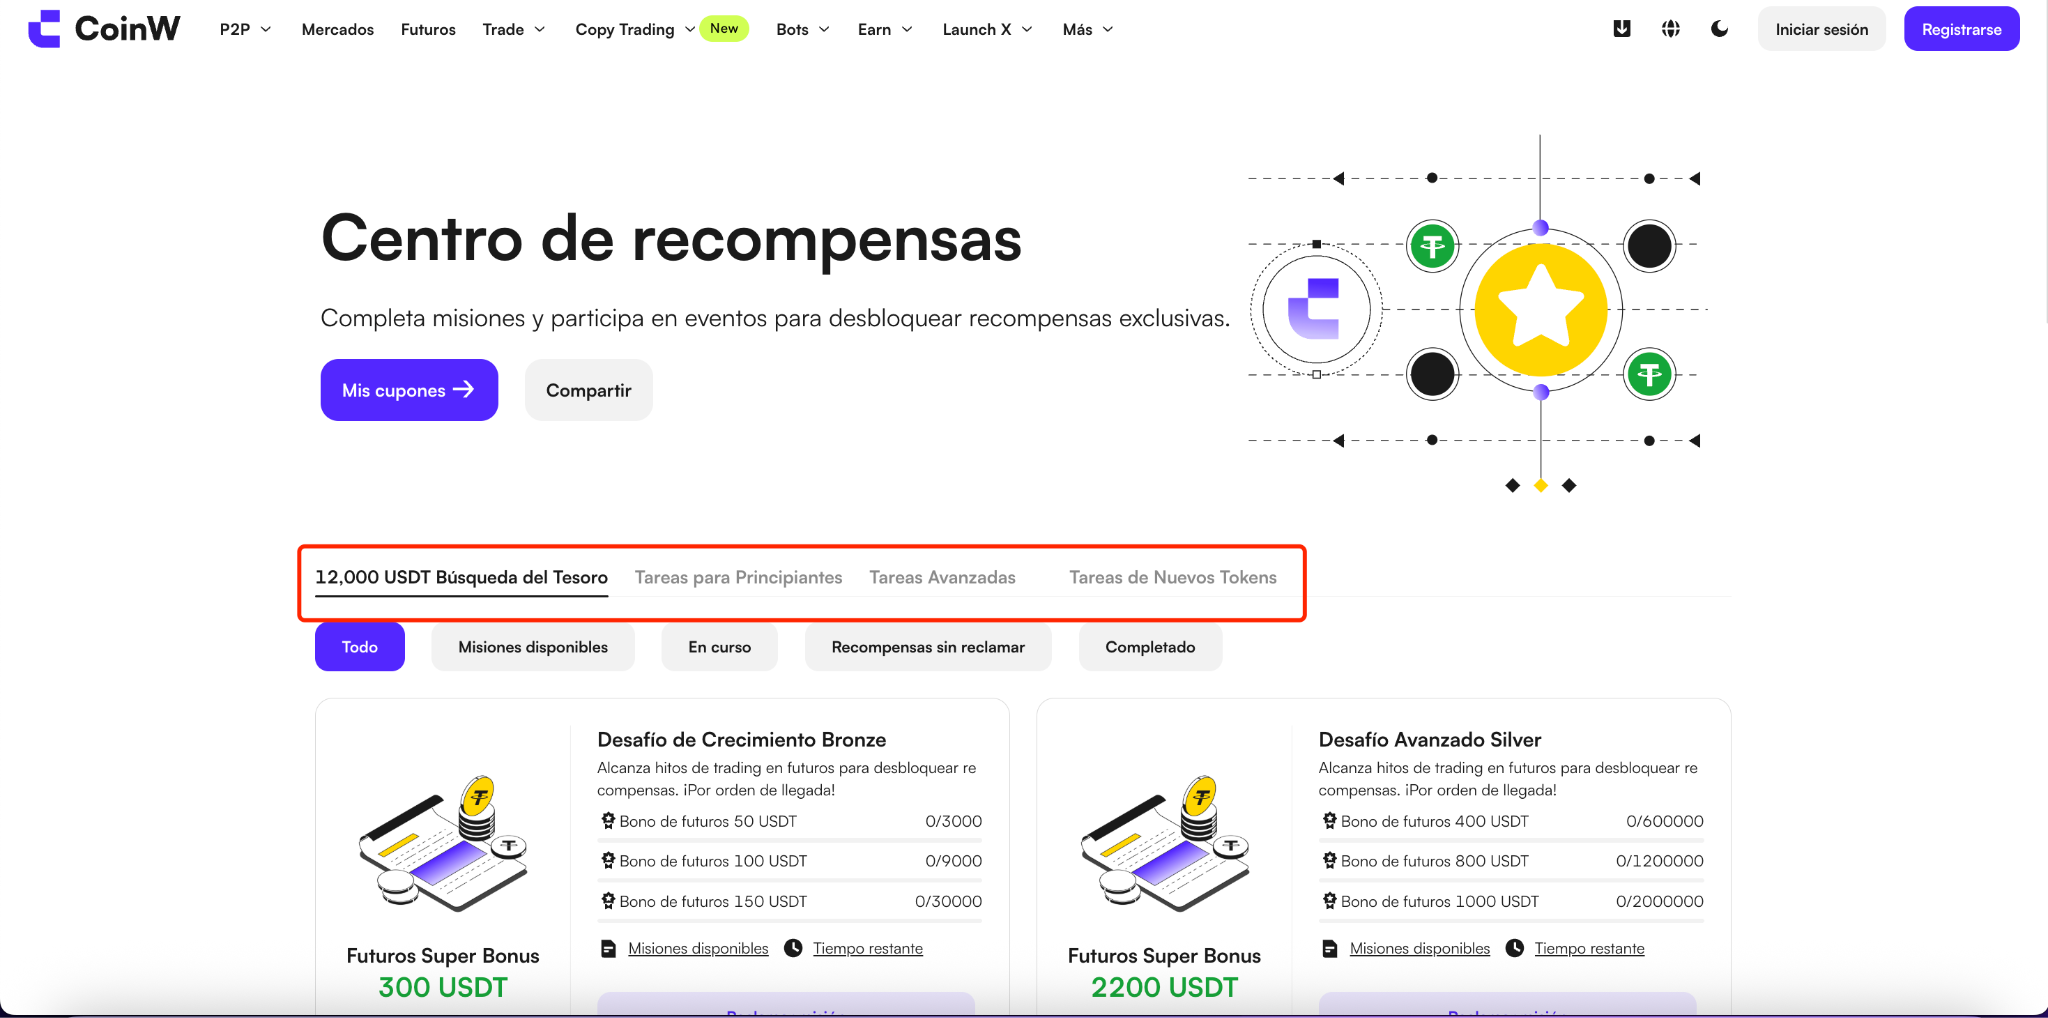Click Bono de futuros 1000 USDT row
The width and height of the screenshot is (2048, 1018).
1511,901
